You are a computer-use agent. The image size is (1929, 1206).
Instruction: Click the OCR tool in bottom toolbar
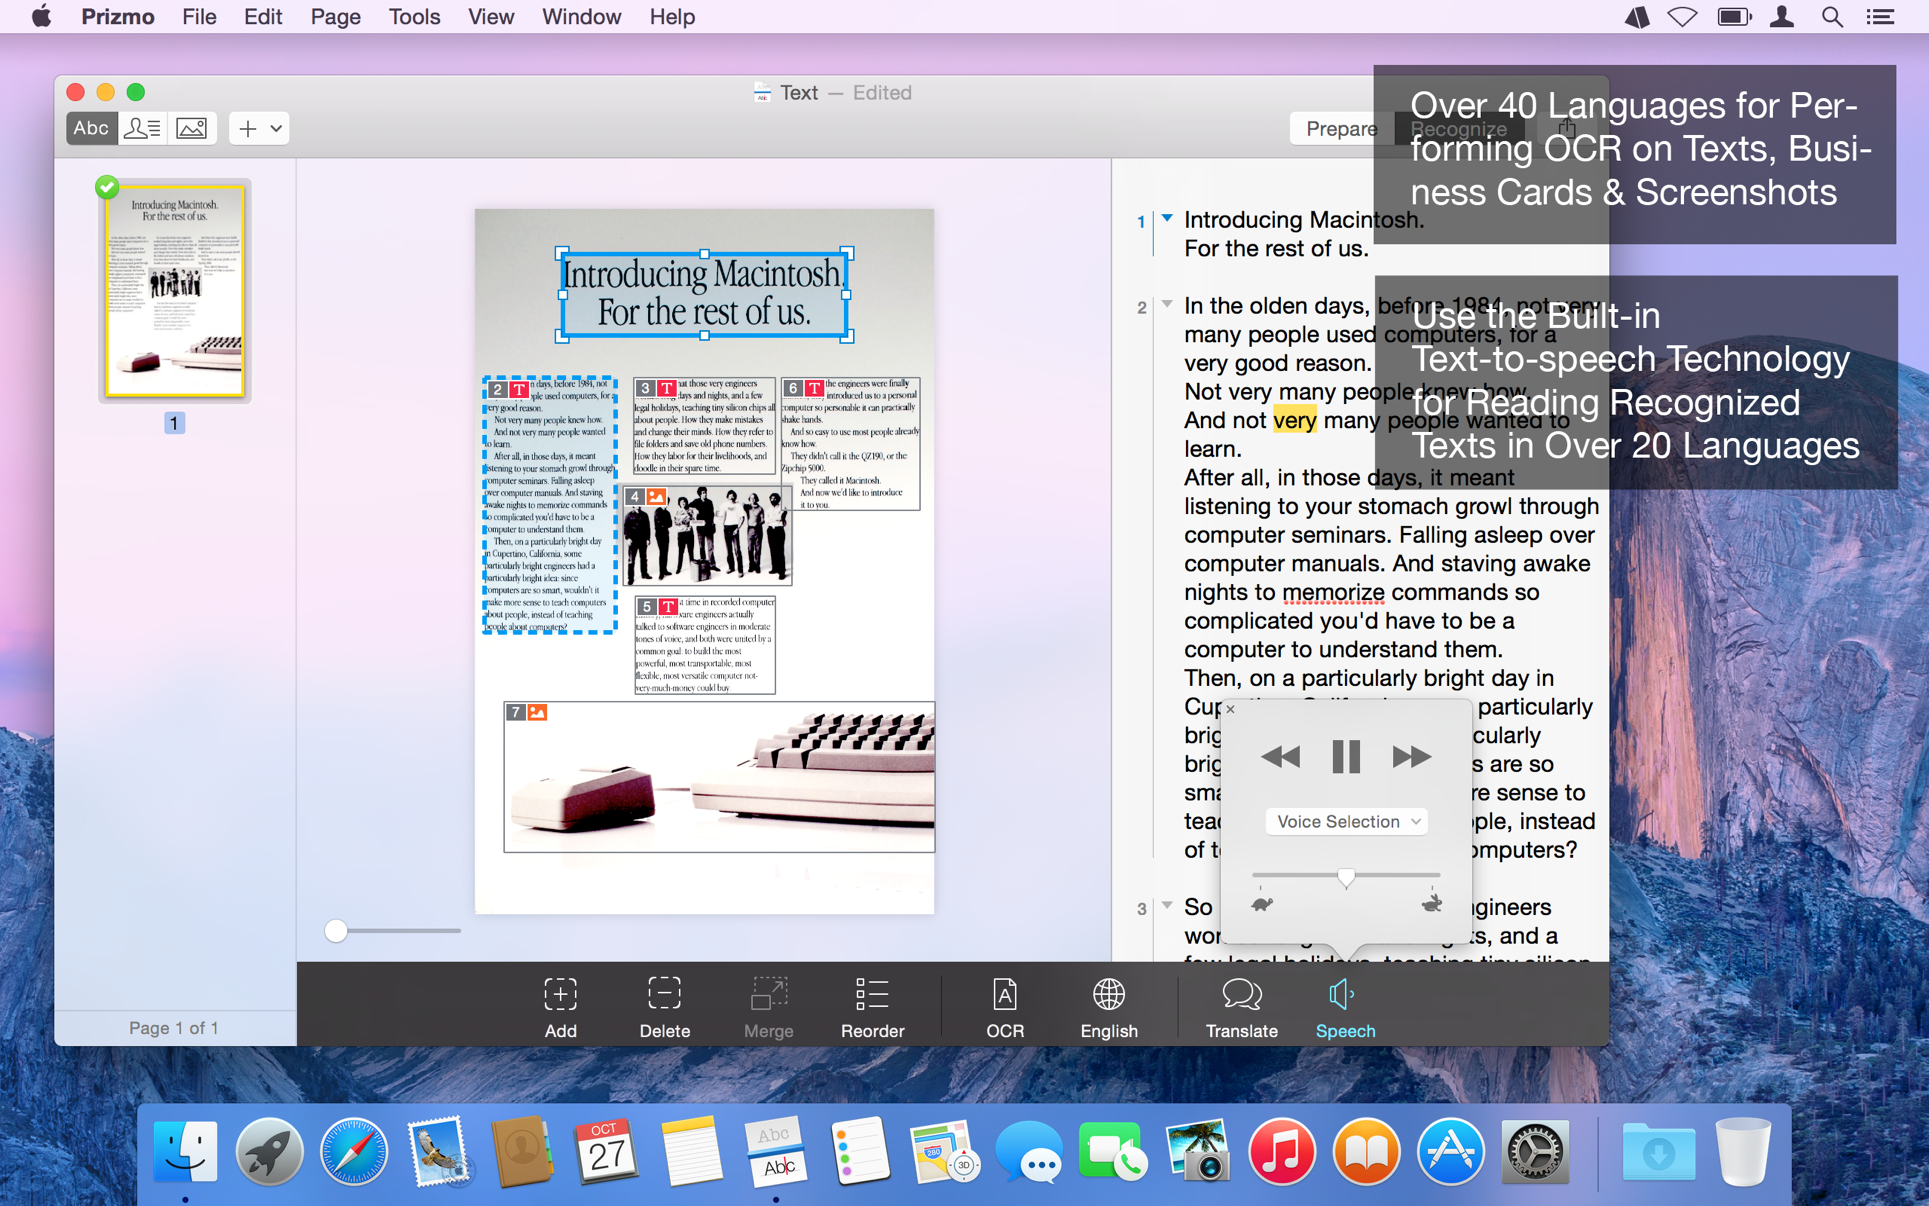tap(1003, 1006)
